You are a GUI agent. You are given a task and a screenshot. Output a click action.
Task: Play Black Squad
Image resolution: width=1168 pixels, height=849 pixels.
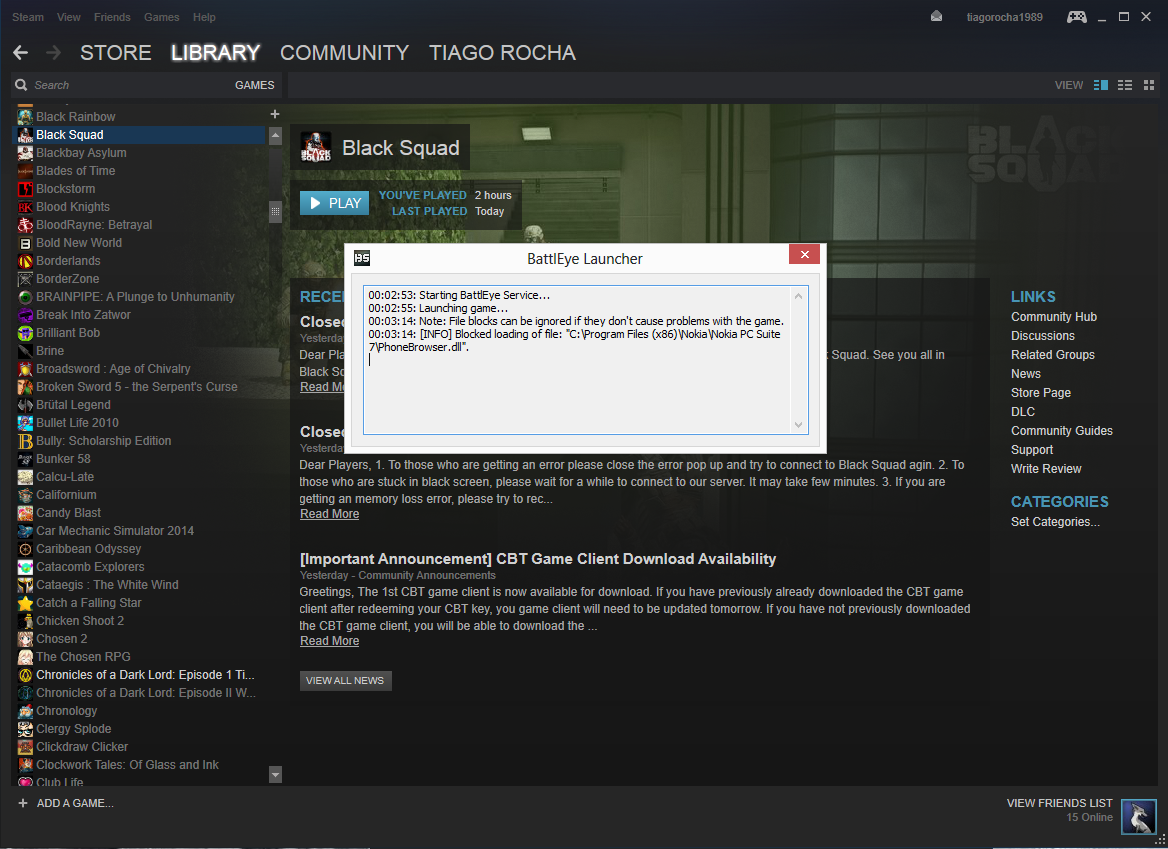coord(334,203)
